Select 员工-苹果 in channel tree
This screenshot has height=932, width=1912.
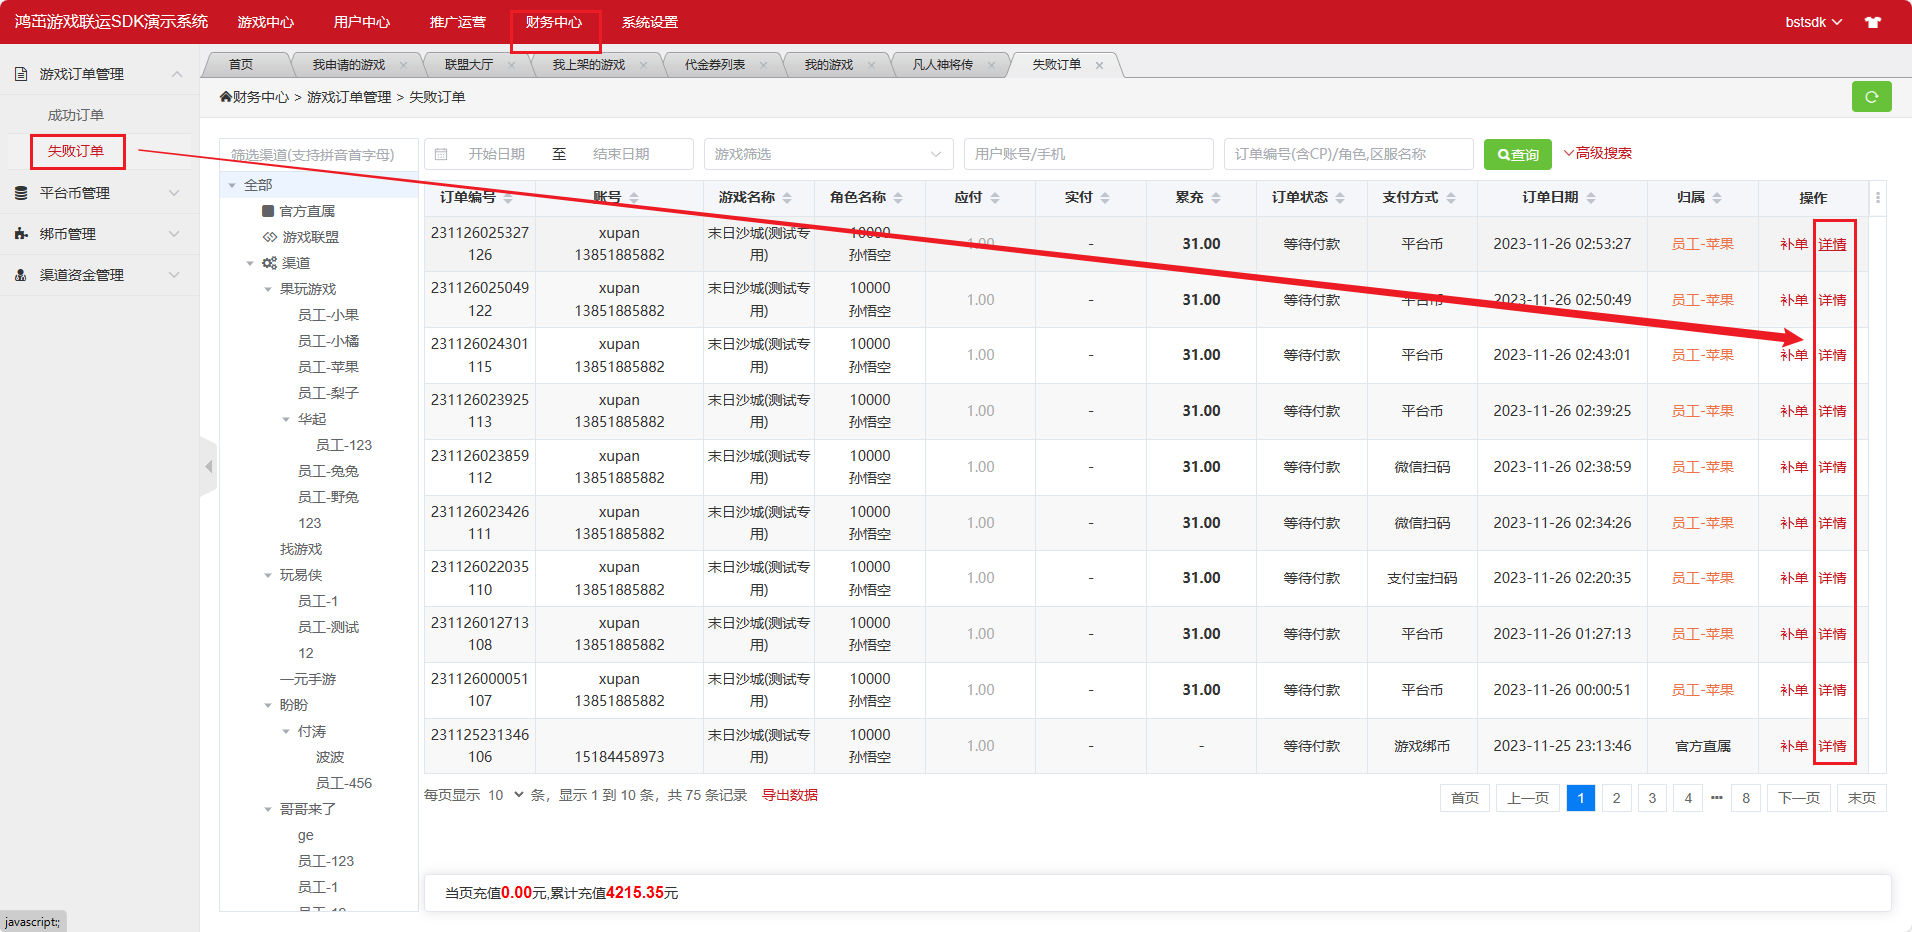(x=328, y=367)
